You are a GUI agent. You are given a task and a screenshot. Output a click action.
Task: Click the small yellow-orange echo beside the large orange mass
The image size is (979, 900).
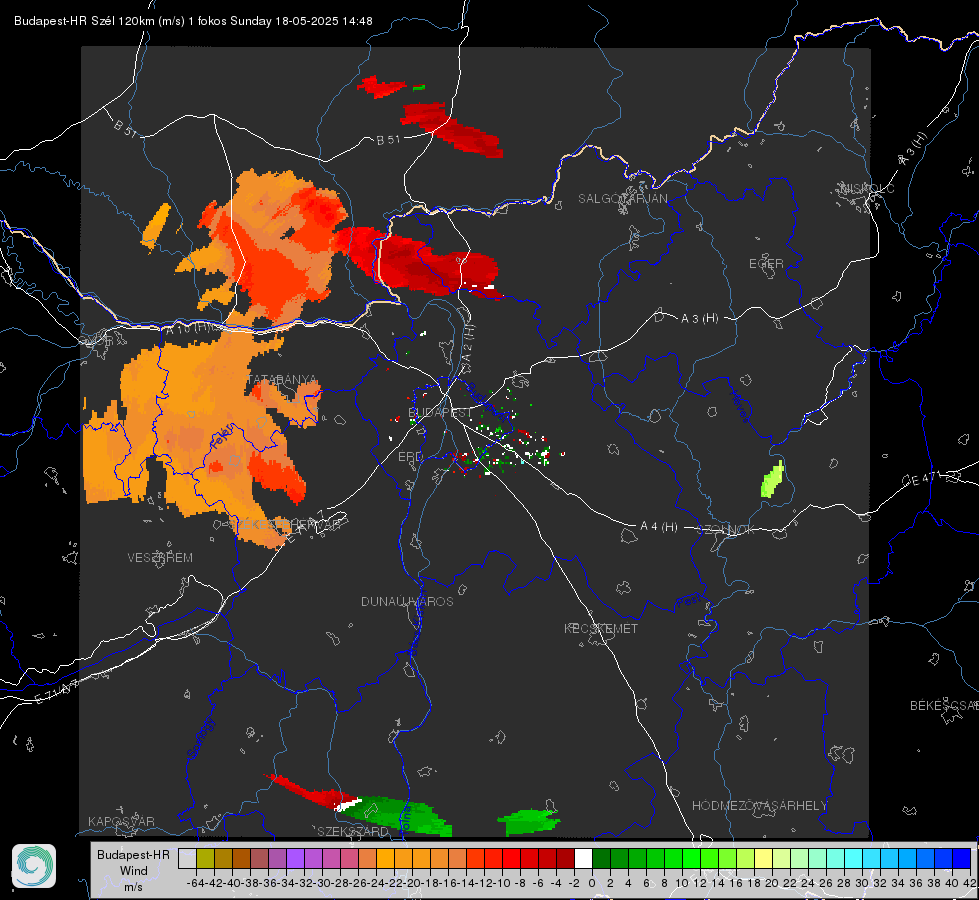[x=156, y=226]
